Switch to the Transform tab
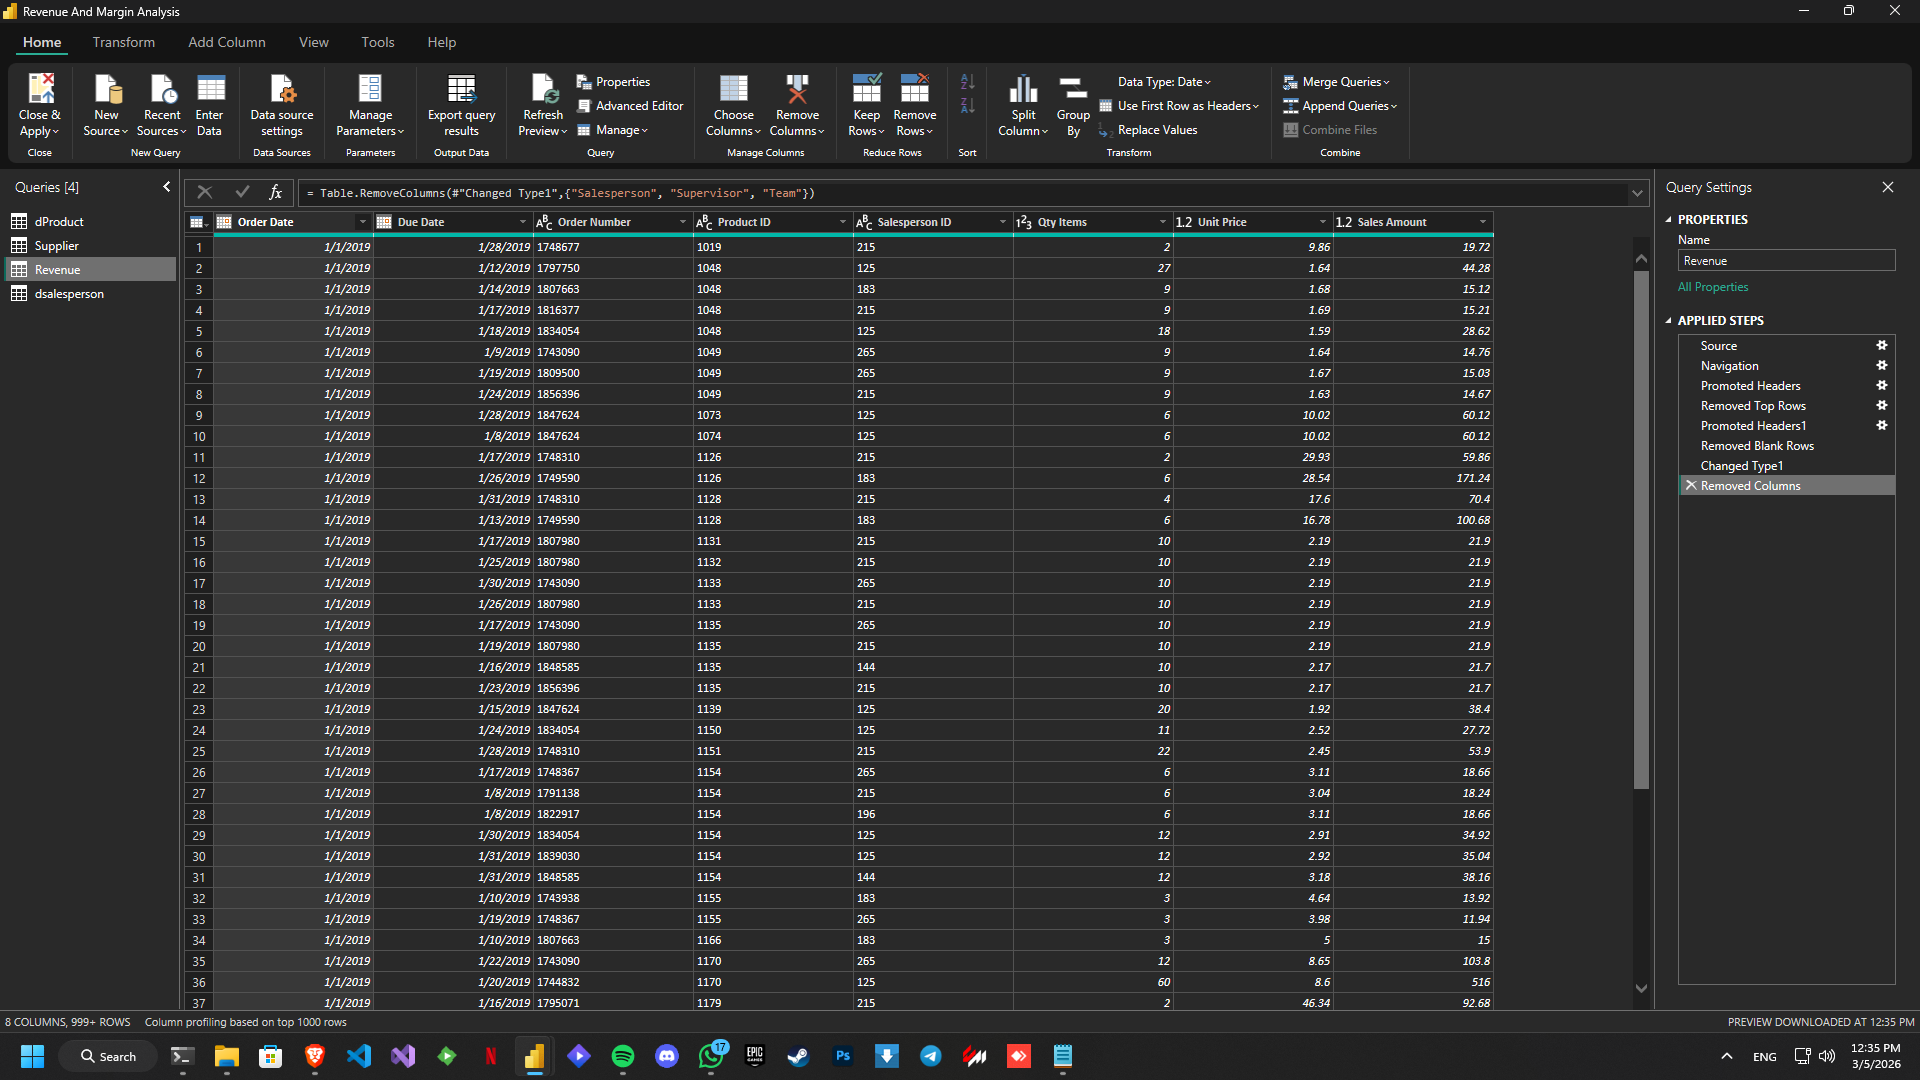Screen dimensions: 1920x1080 pyautogui.click(x=123, y=42)
